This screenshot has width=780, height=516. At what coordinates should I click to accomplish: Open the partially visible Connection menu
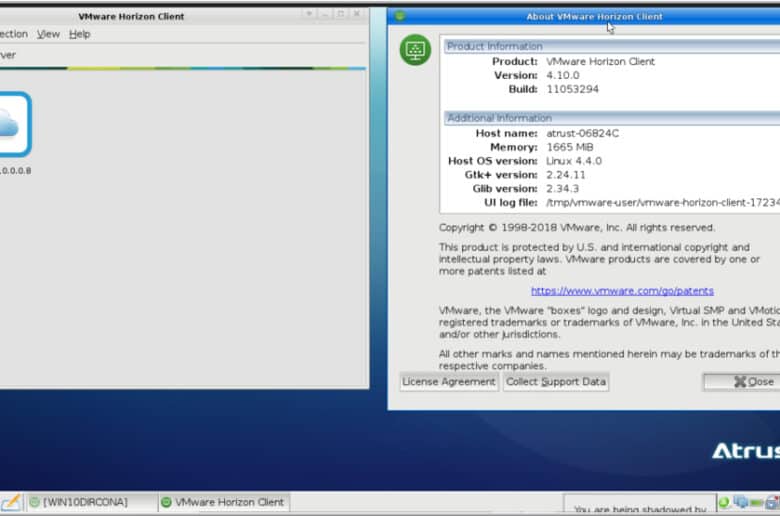point(14,34)
